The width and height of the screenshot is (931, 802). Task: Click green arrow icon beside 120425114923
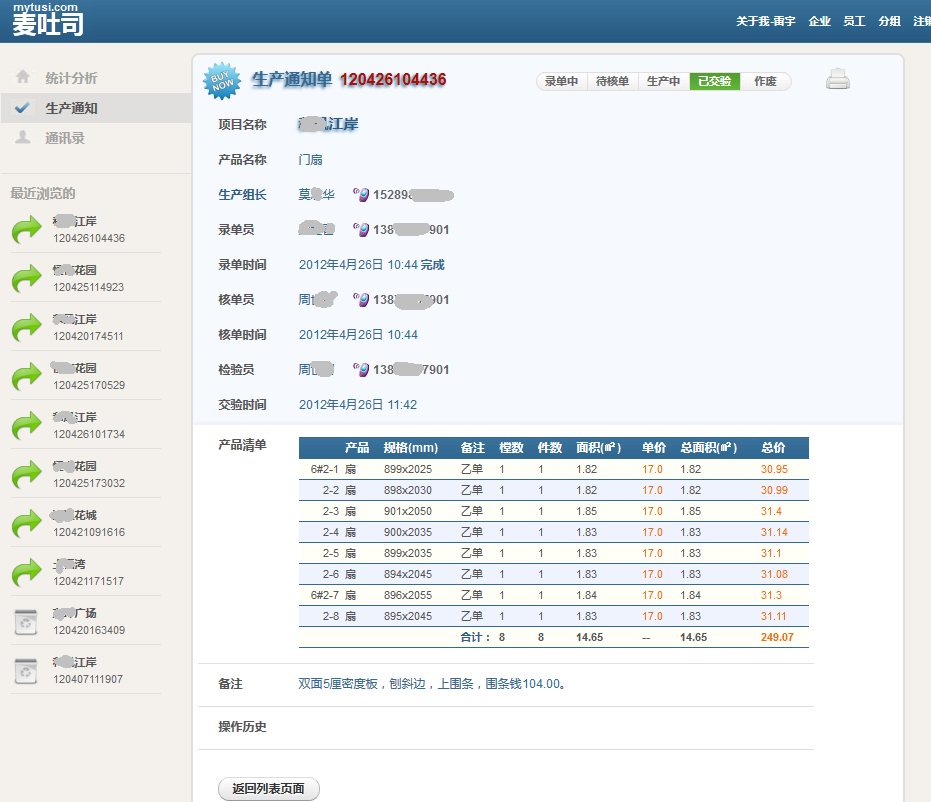pyautogui.click(x=27, y=279)
